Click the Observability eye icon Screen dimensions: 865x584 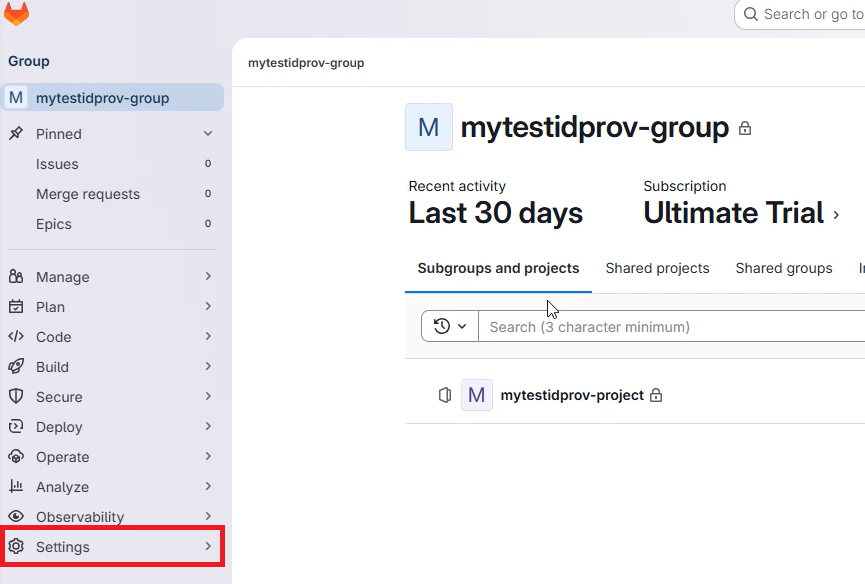(16, 516)
